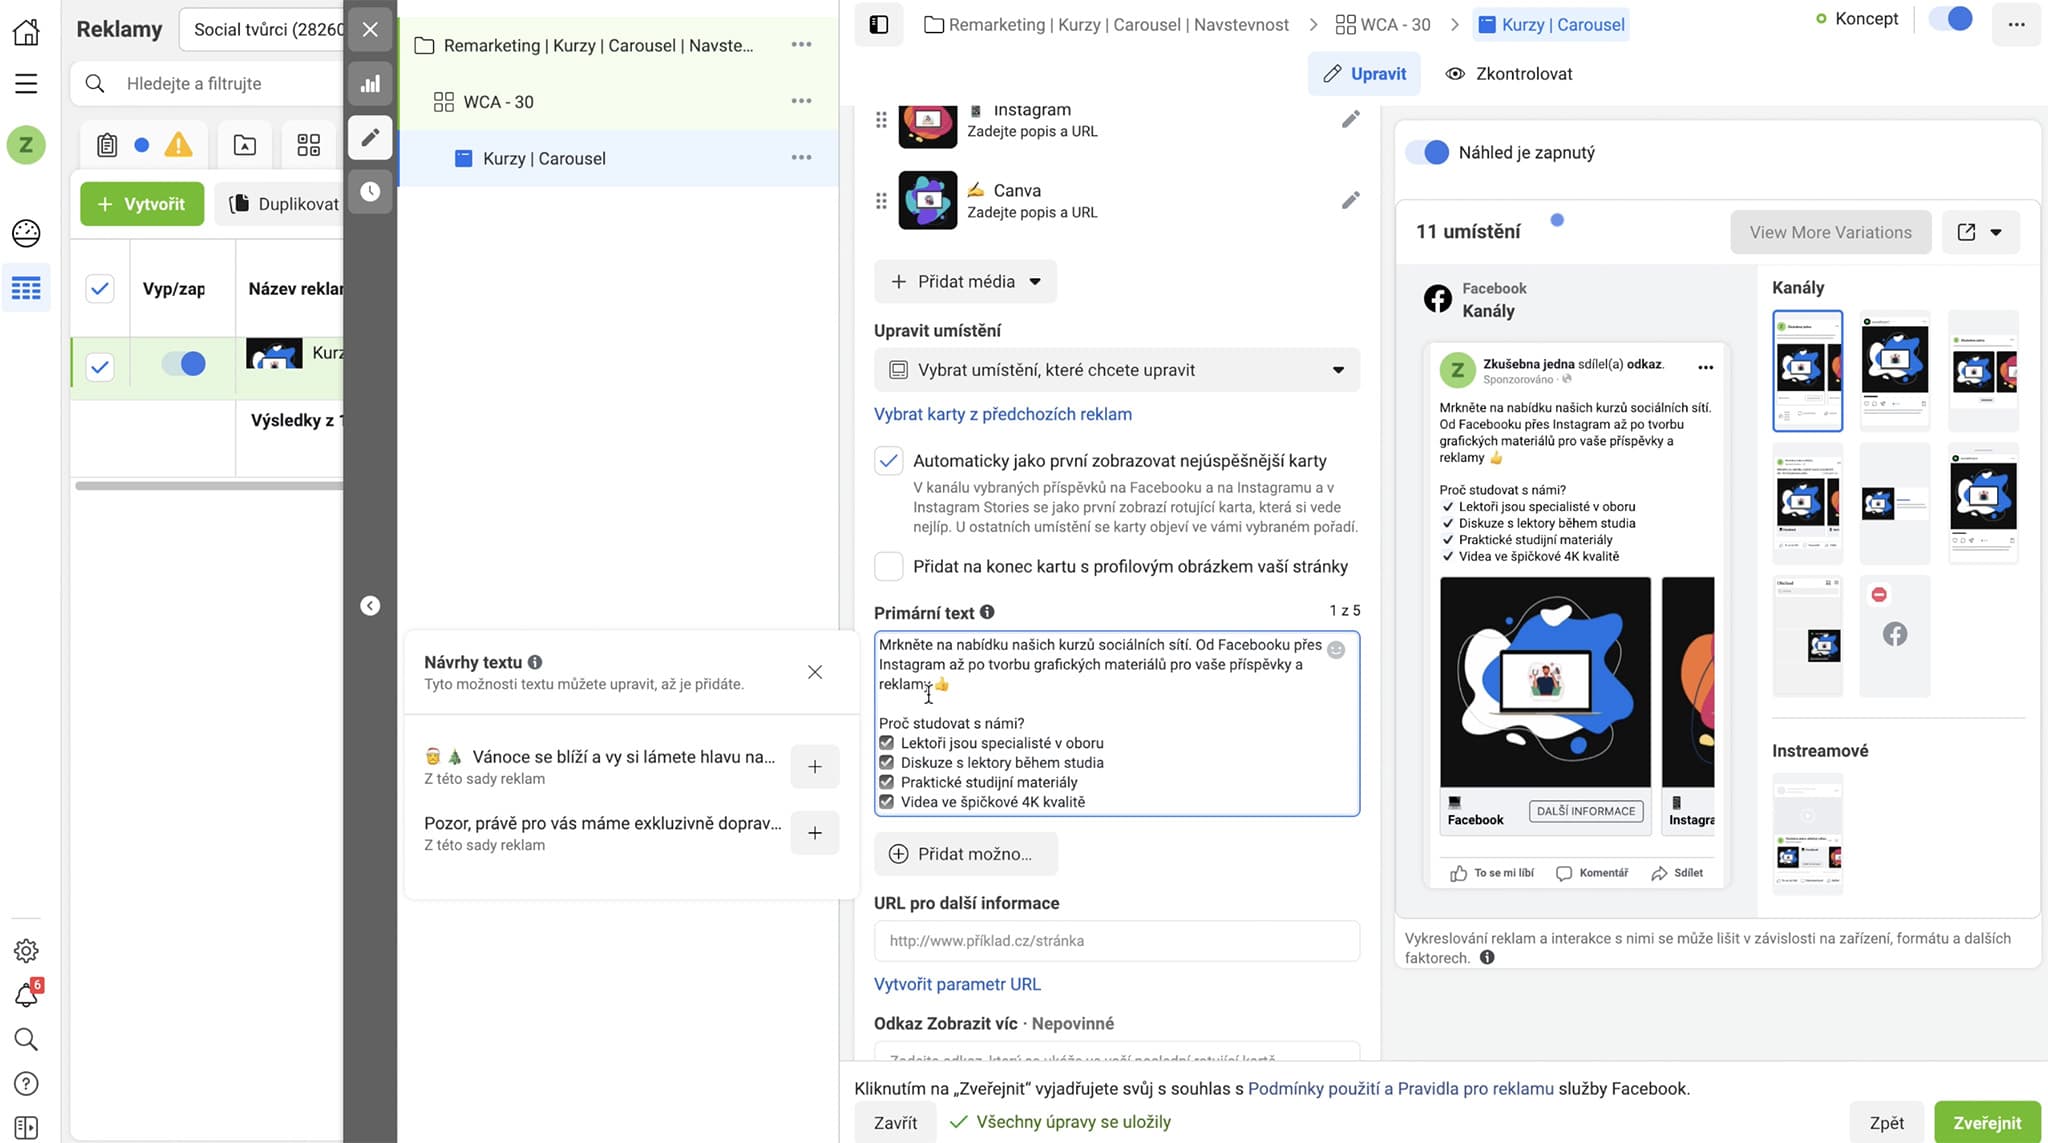Open the Social tvůrci account selector
The width and height of the screenshot is (2048, 1143).
(x=262, y=30)
